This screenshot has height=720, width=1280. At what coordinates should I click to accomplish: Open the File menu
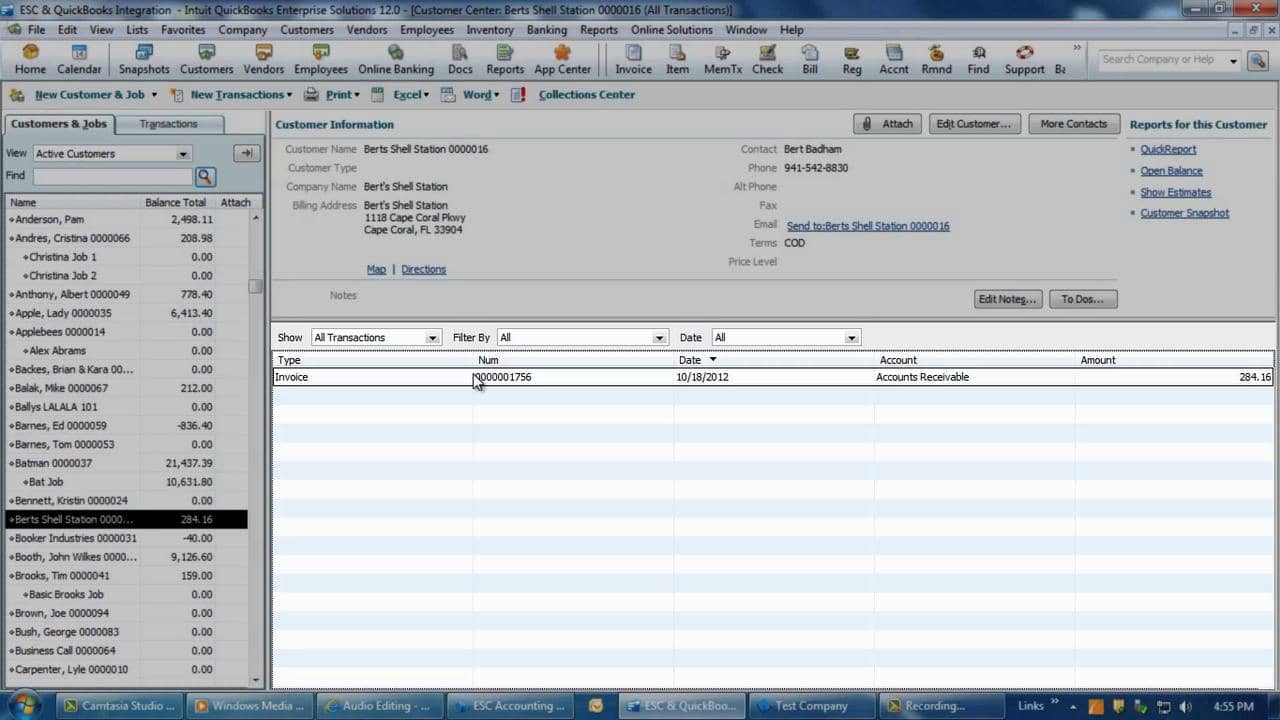click(36, 30)
